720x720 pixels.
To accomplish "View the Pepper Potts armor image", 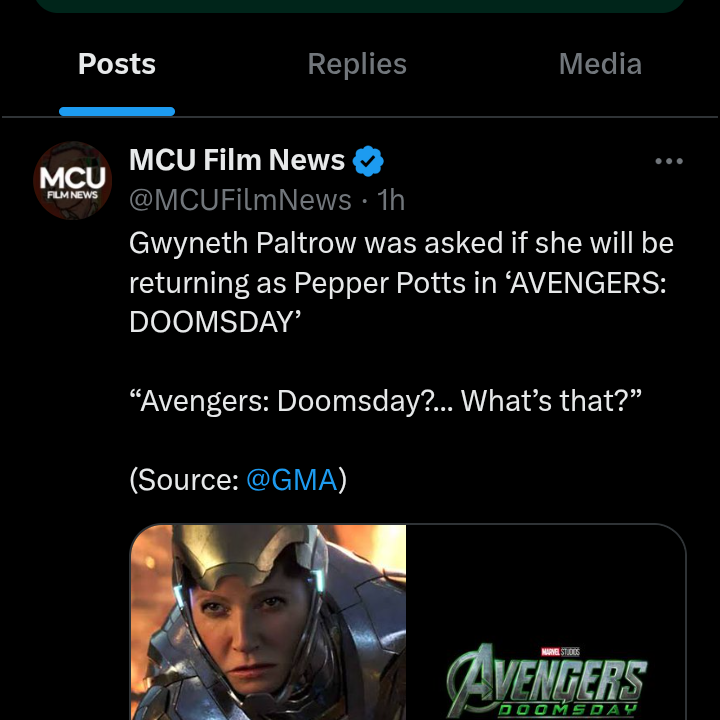I will point(268,622).
